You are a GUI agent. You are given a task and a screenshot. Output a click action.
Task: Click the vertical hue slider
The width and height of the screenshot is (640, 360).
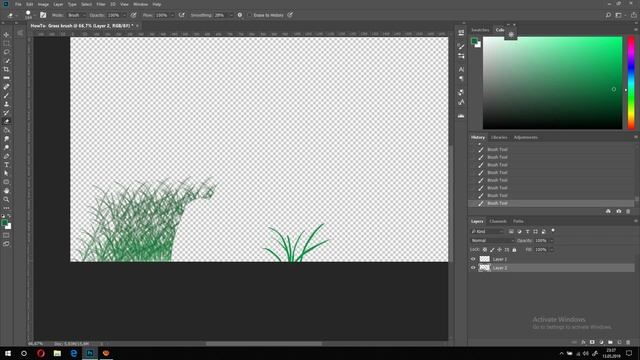pos(631,83)
